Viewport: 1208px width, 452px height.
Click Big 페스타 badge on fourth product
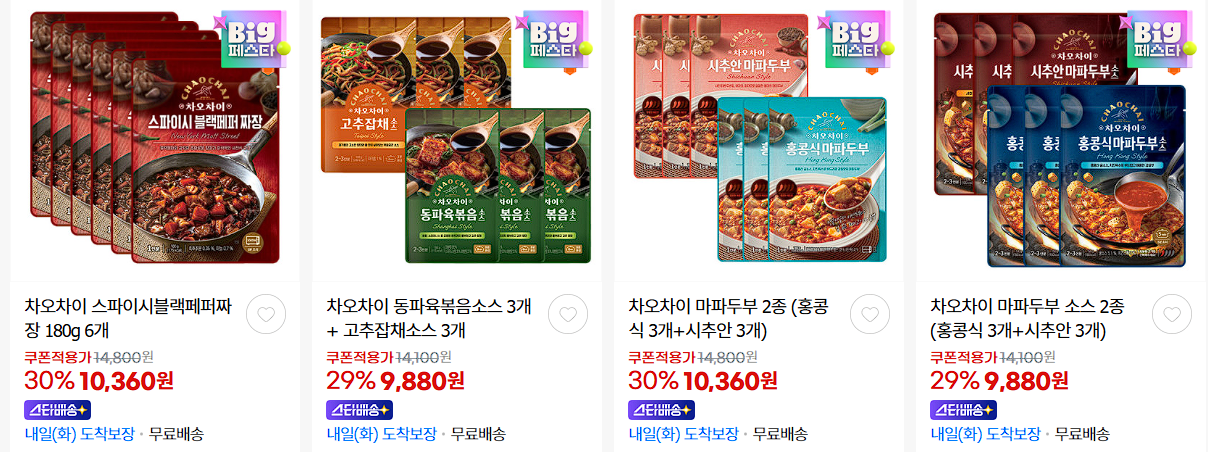pyautogui.click(x=1159, y=40)
